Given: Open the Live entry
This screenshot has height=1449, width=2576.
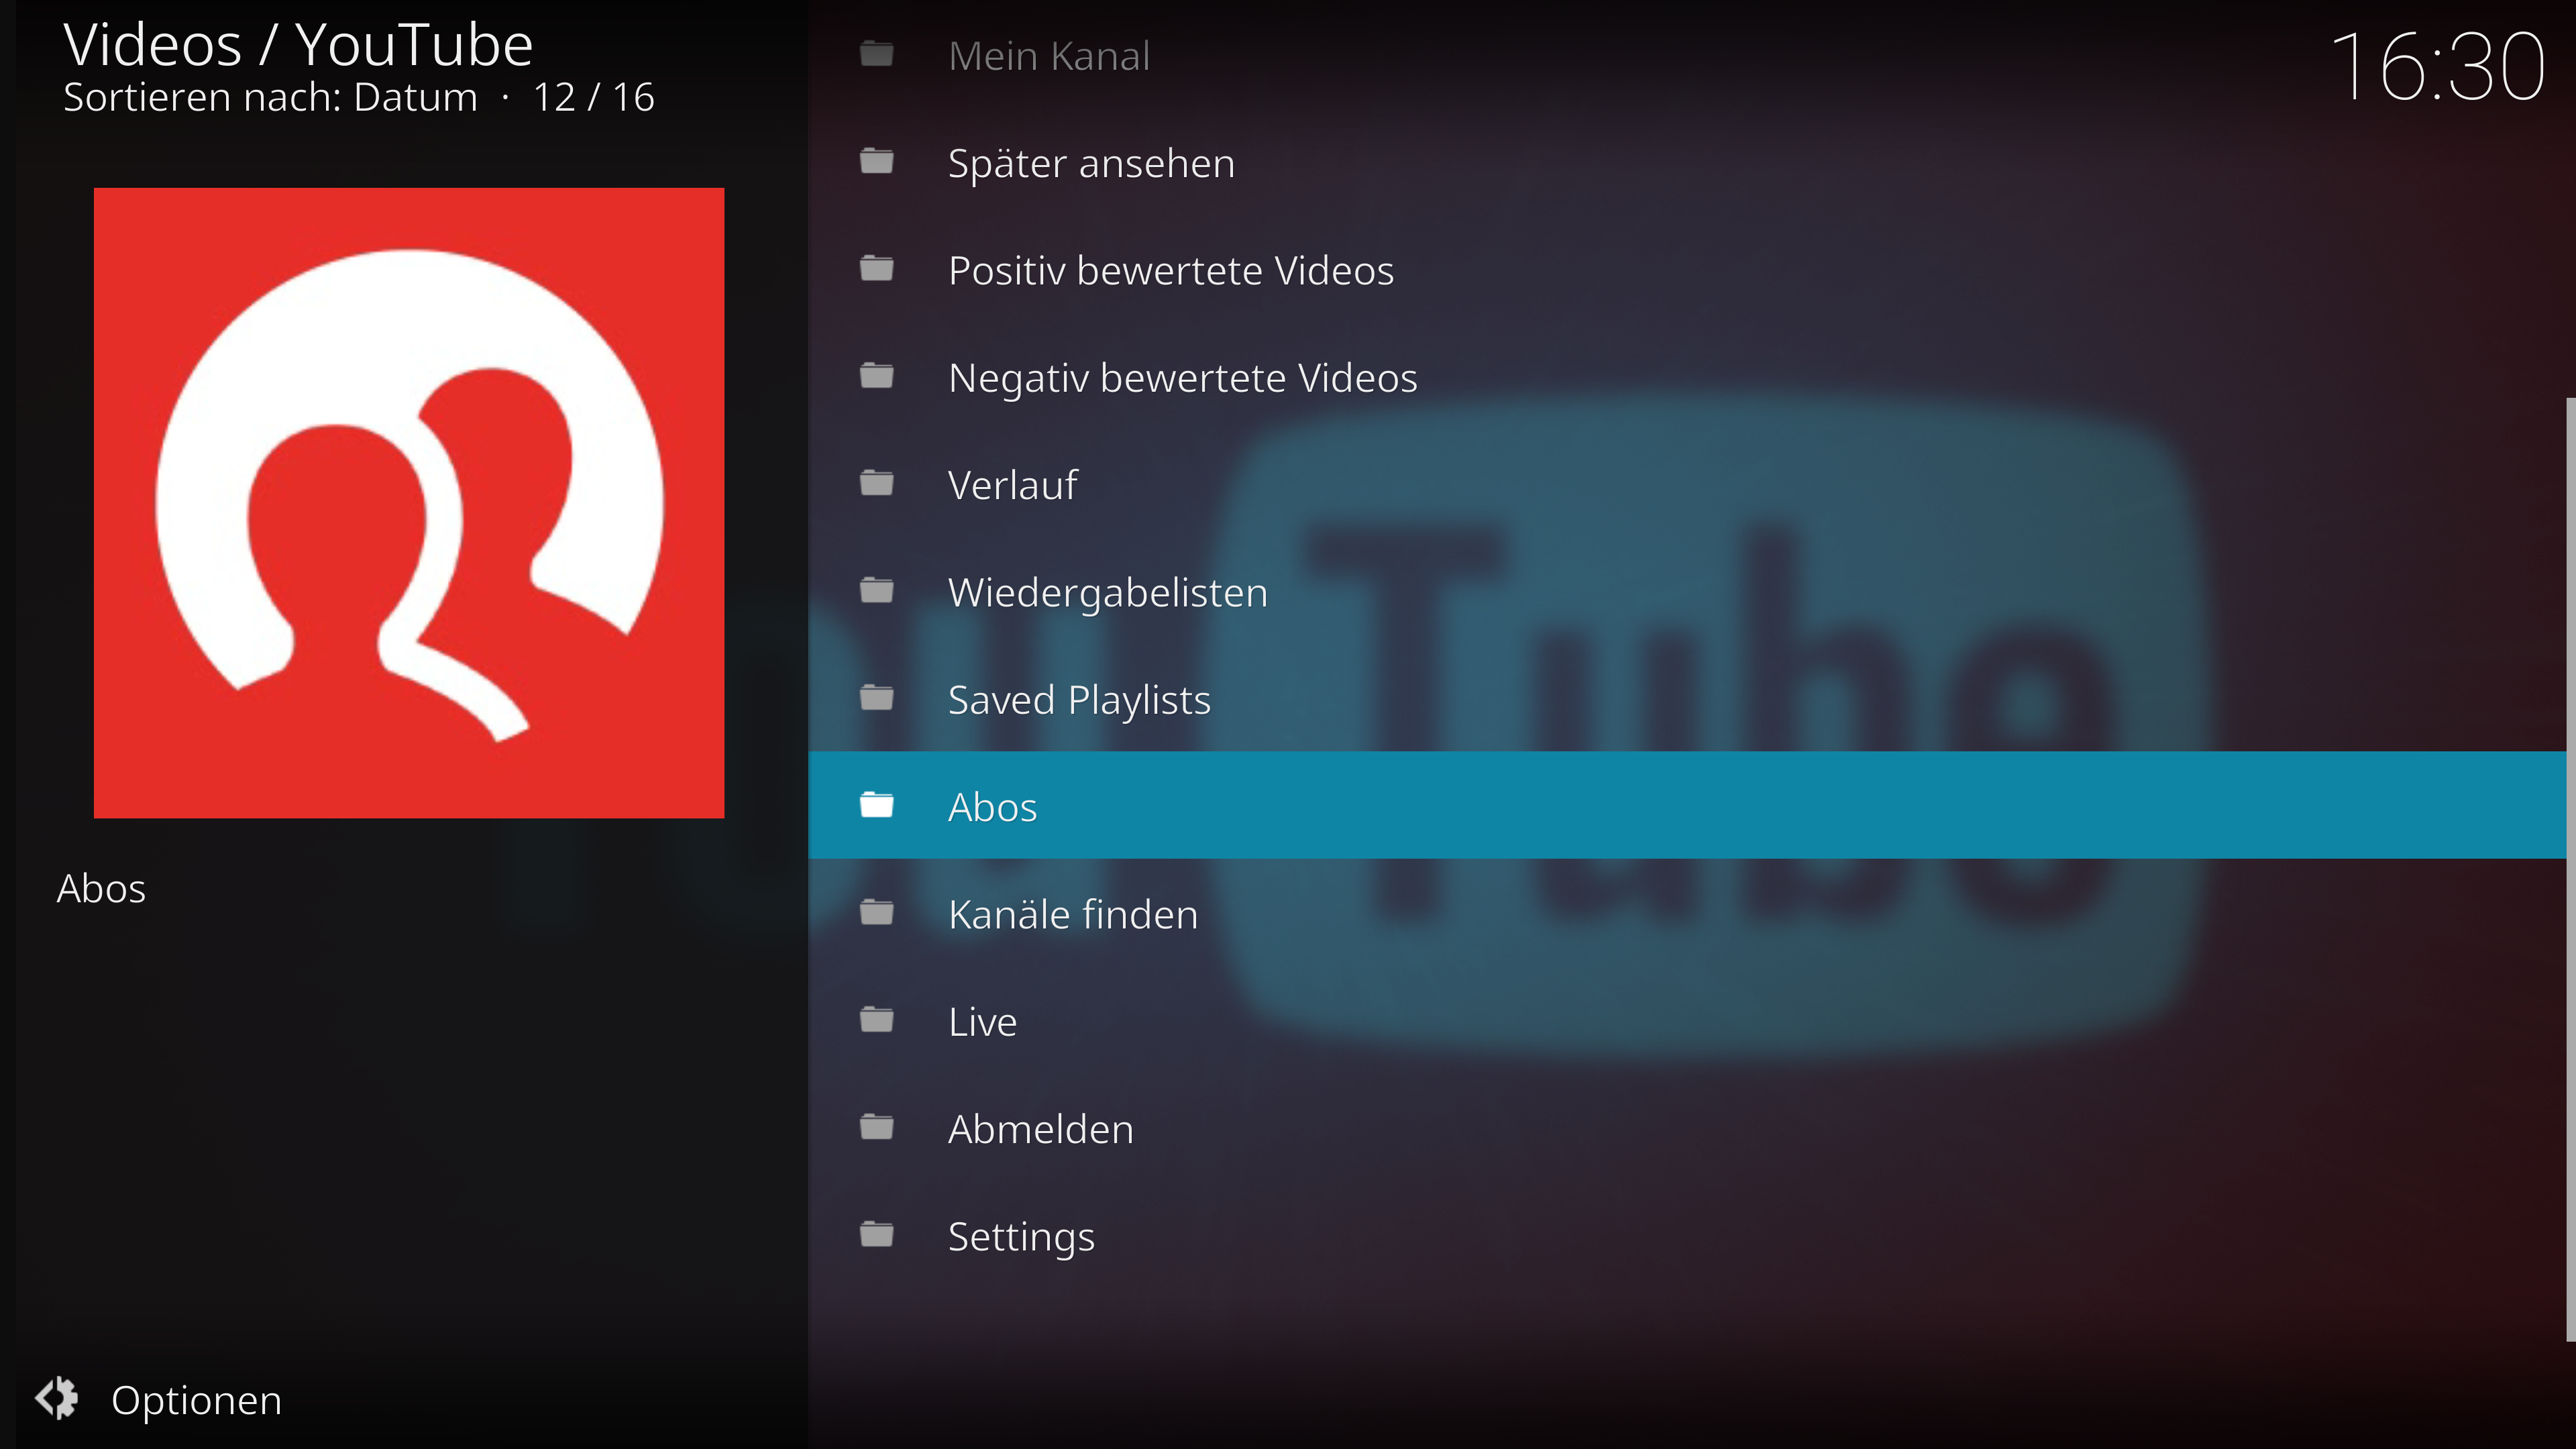Looking at the screenshot, I should [1687, 1021].
